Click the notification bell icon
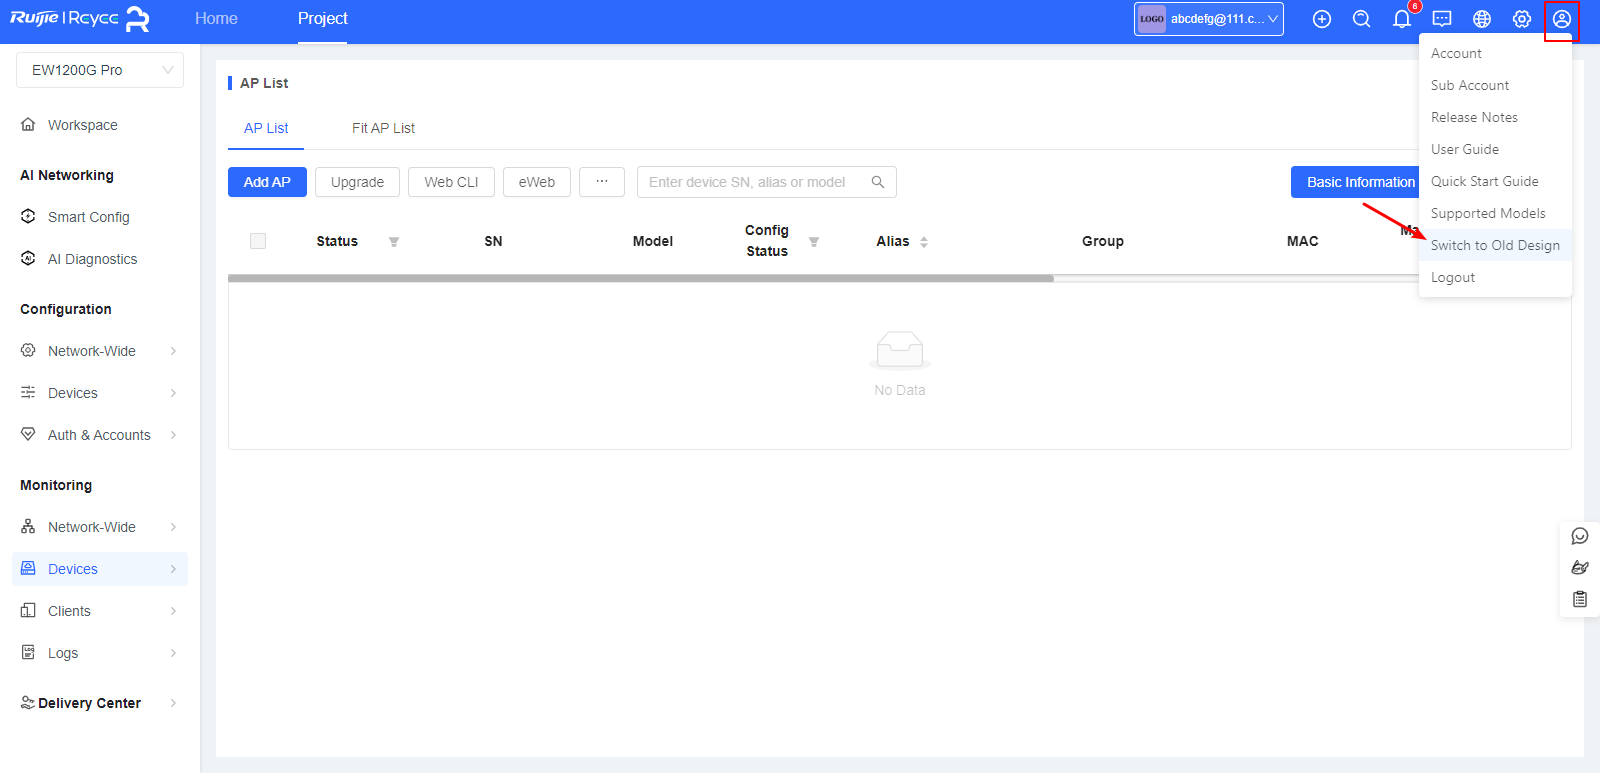Image resolution: width=1600 pixels, height=773 pixels. tap(1401, 19)
